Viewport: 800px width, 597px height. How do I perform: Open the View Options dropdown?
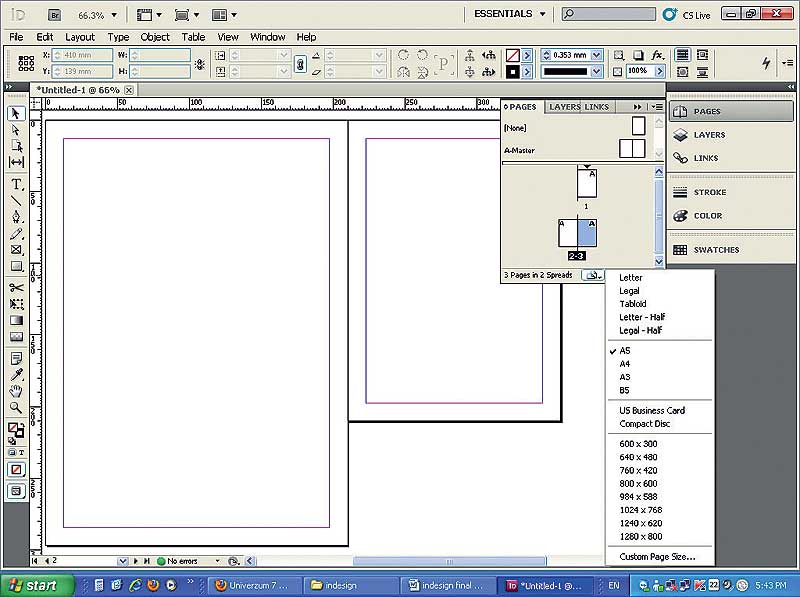pos(149,15)
